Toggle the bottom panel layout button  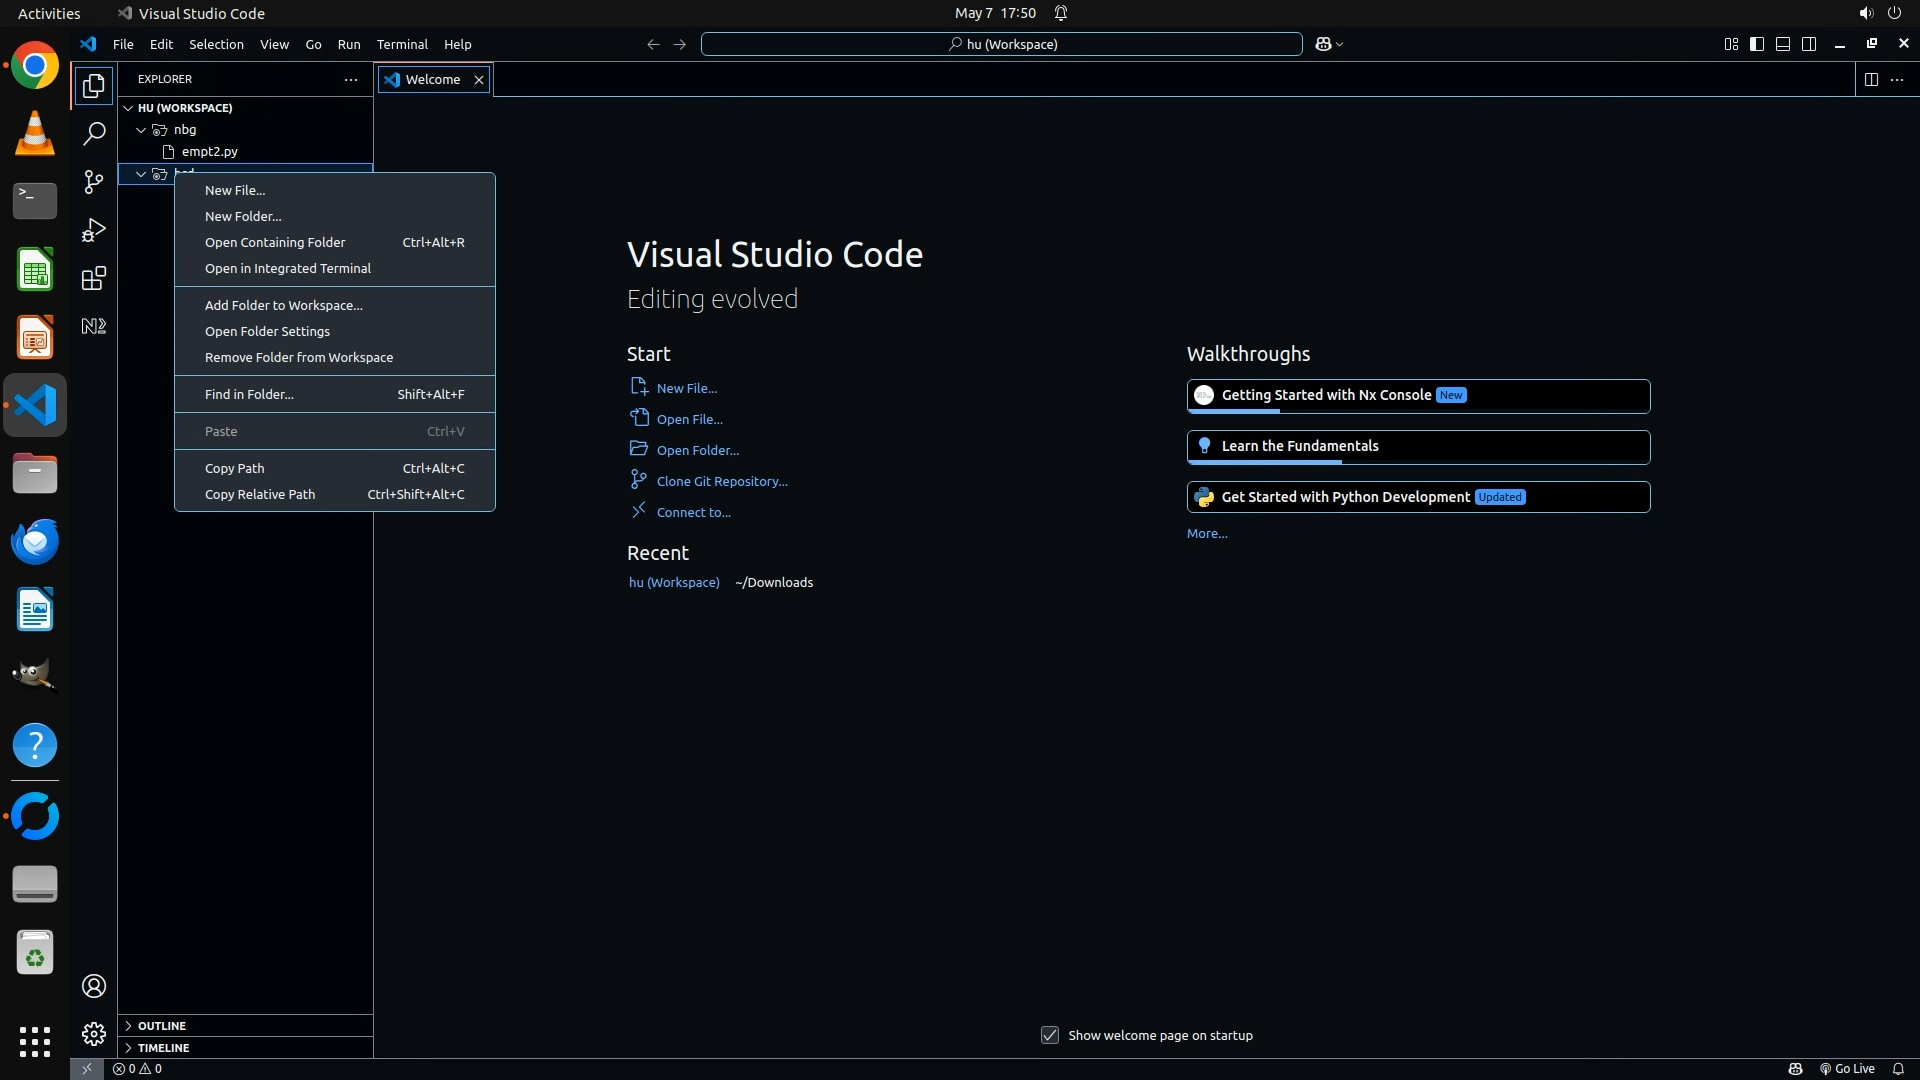(x=1783, y=44)
